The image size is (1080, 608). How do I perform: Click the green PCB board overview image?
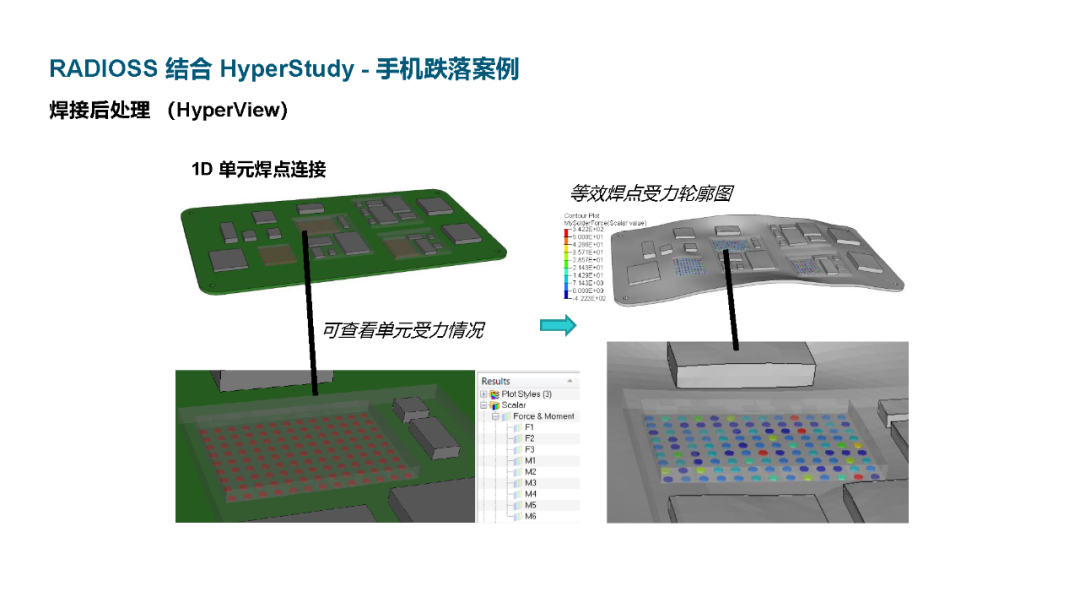(343, 241)
